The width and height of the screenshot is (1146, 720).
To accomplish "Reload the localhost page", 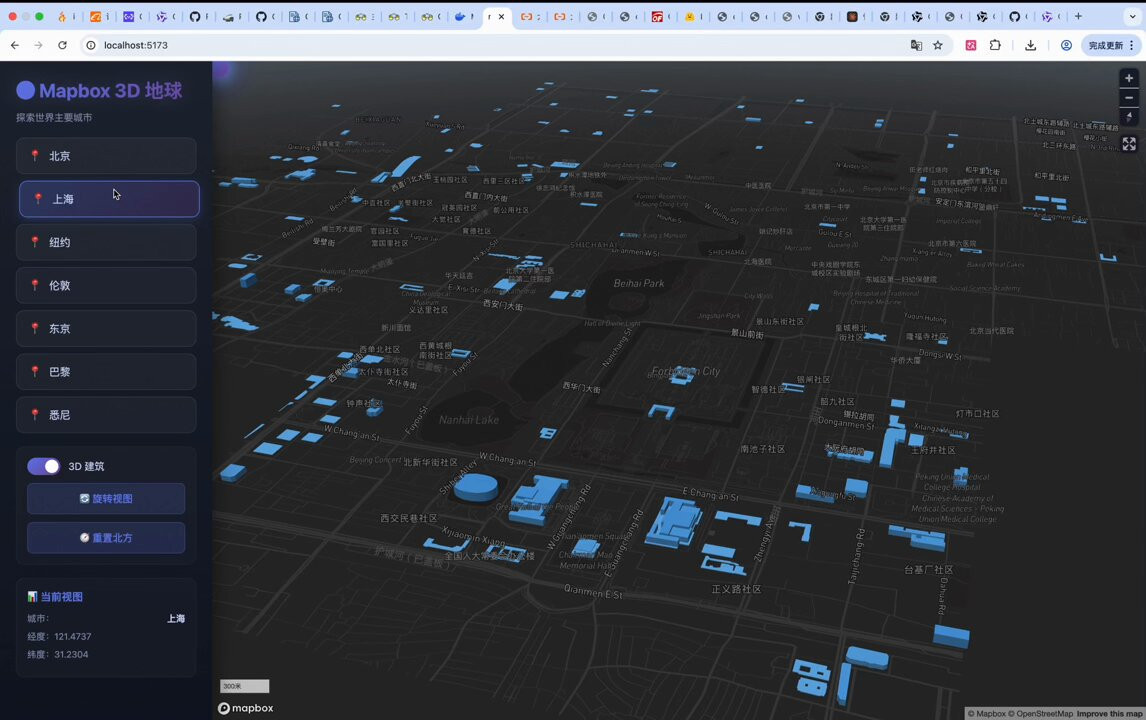I will 62,45.
